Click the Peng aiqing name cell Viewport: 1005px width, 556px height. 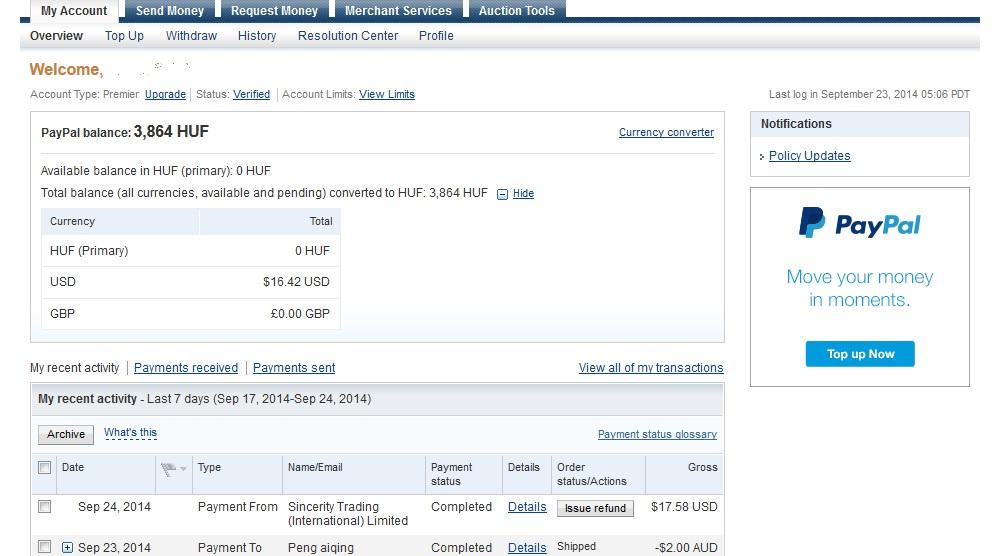click(x=320, y=548)
